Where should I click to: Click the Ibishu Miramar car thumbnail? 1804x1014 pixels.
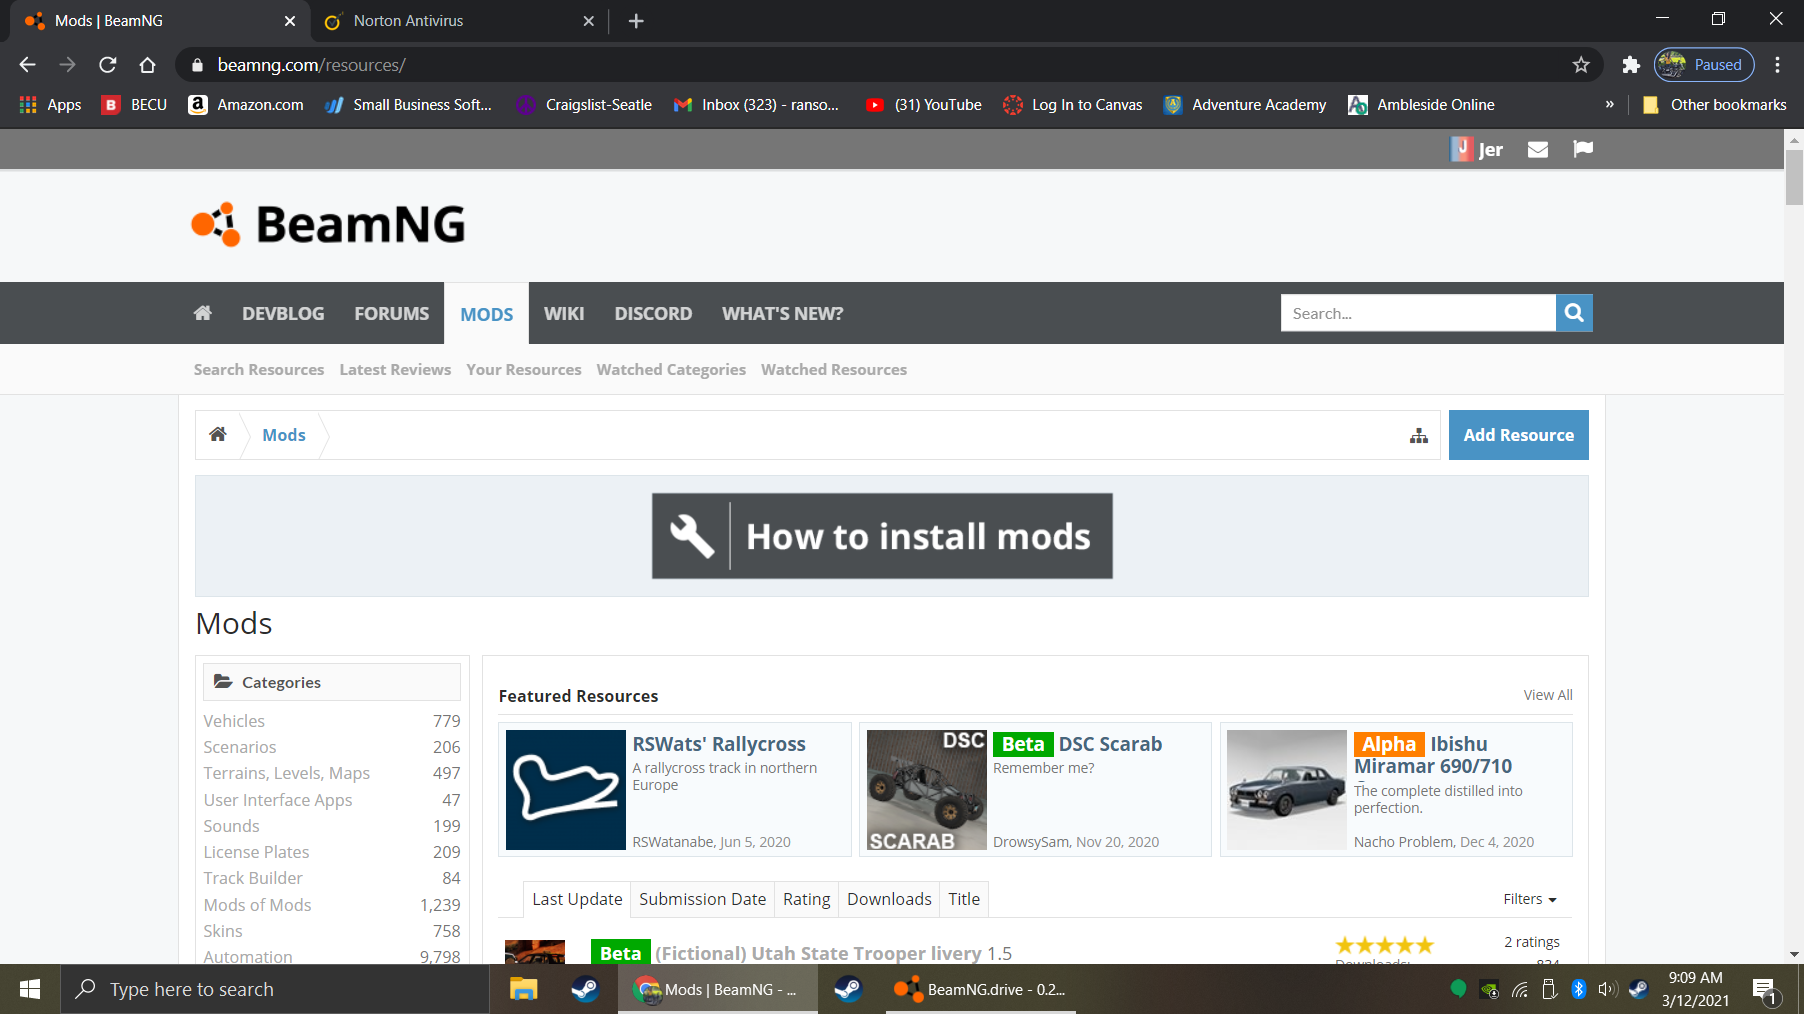[1287, 790]
